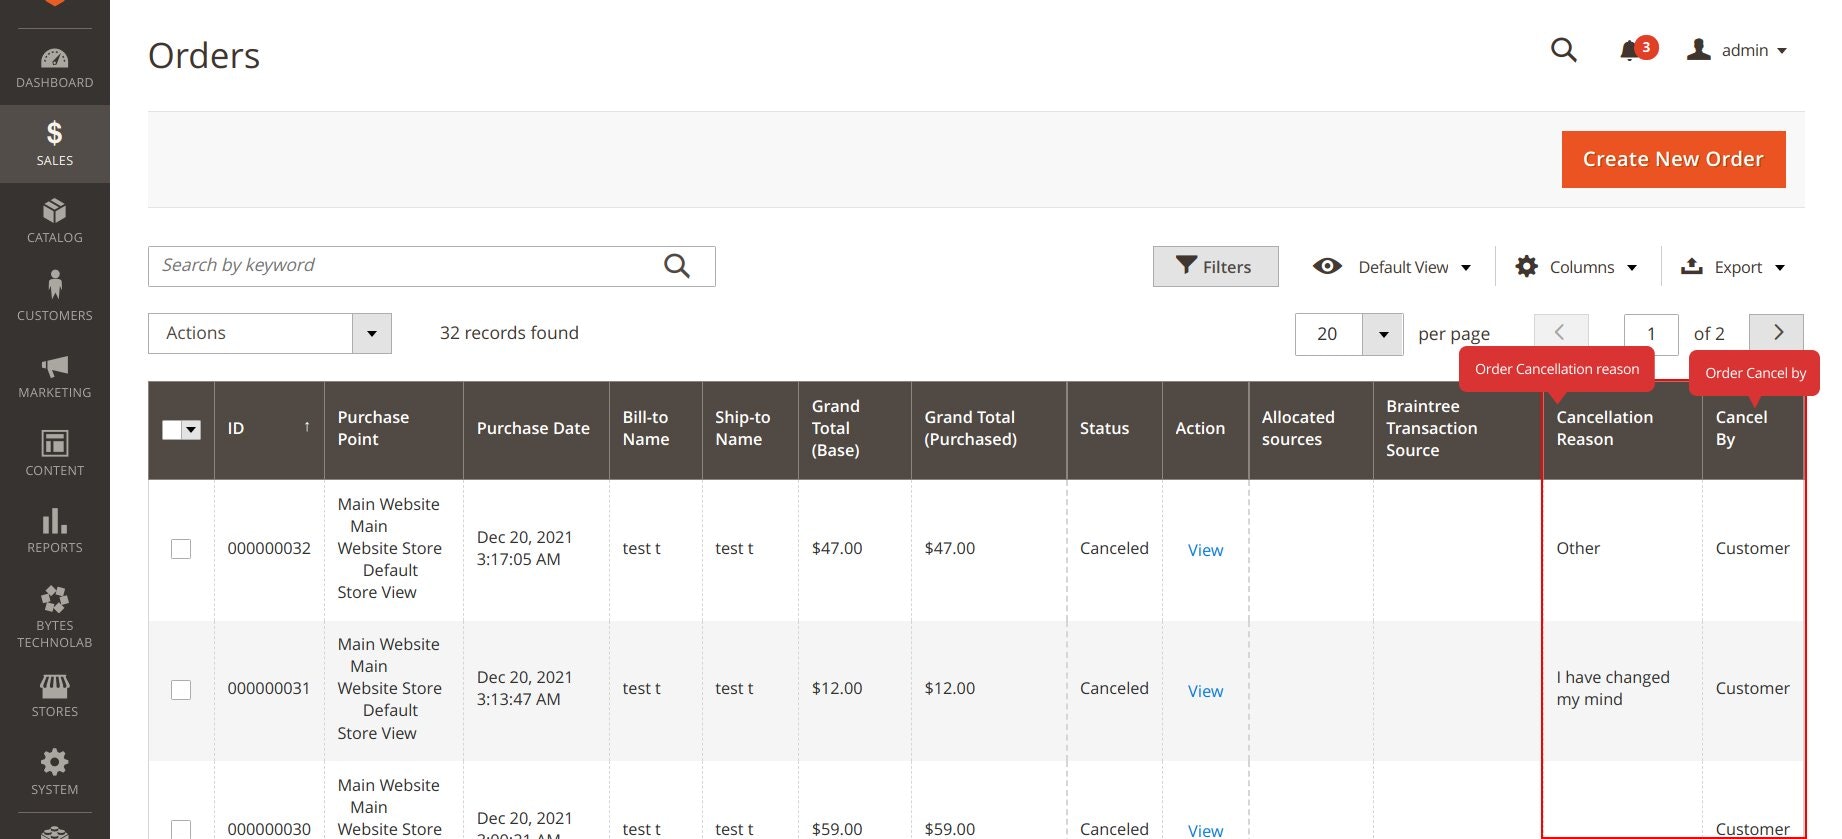Viewport: 1842px width, 839px height.
Task: Open the Actions dropdown
Action: point(270,333)
